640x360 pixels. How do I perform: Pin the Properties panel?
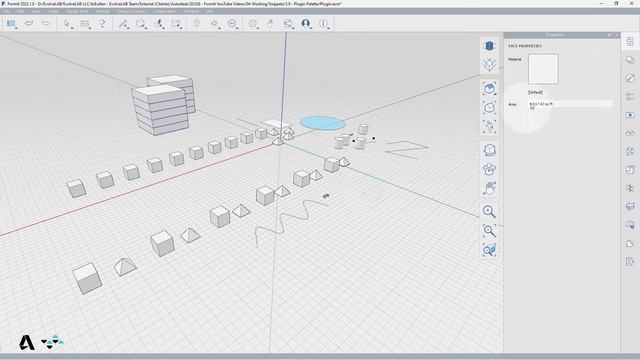(x=610, y=35)
